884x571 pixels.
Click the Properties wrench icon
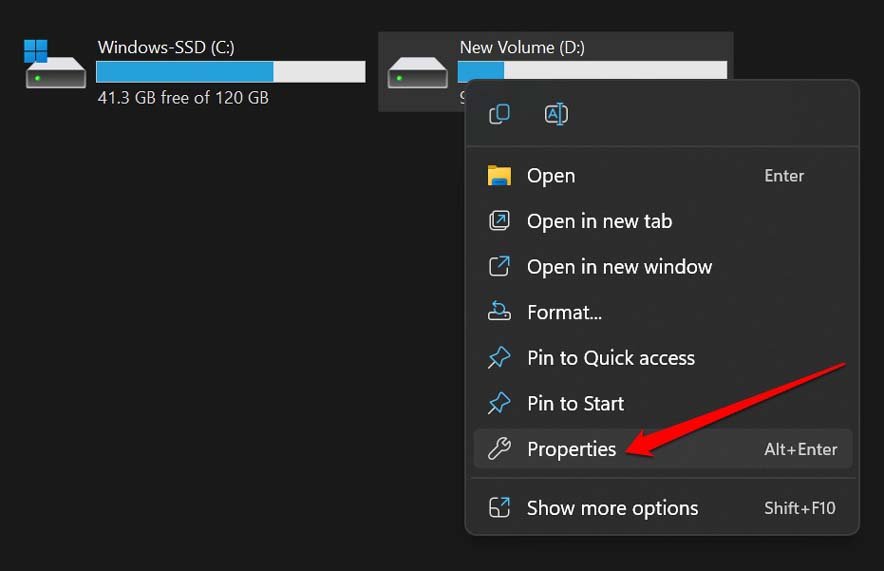tap(499, 449)
